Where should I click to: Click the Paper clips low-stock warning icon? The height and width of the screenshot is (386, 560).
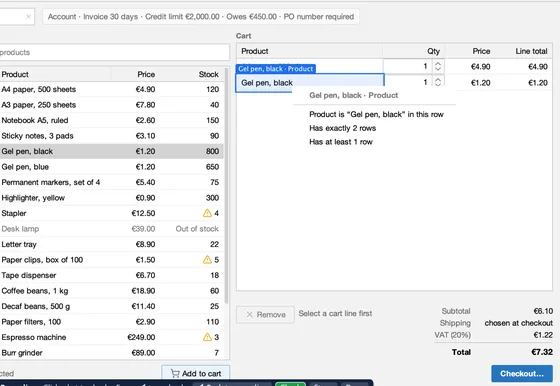pos(207,260)
